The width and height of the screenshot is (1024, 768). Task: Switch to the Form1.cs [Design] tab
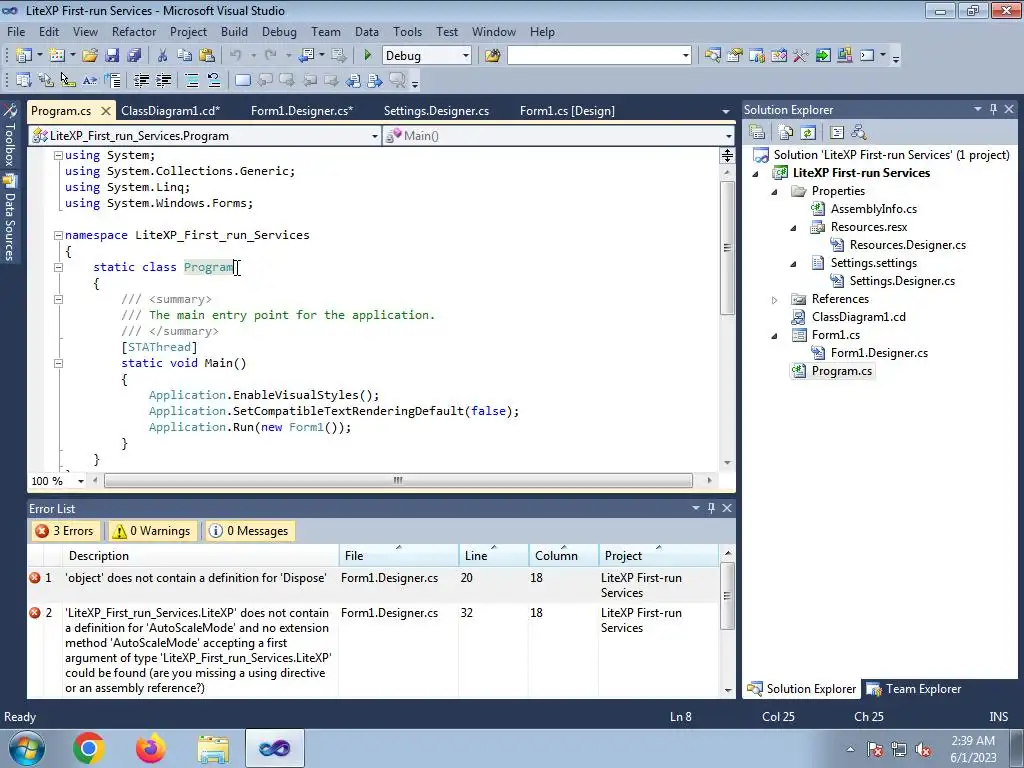[567, 110]
